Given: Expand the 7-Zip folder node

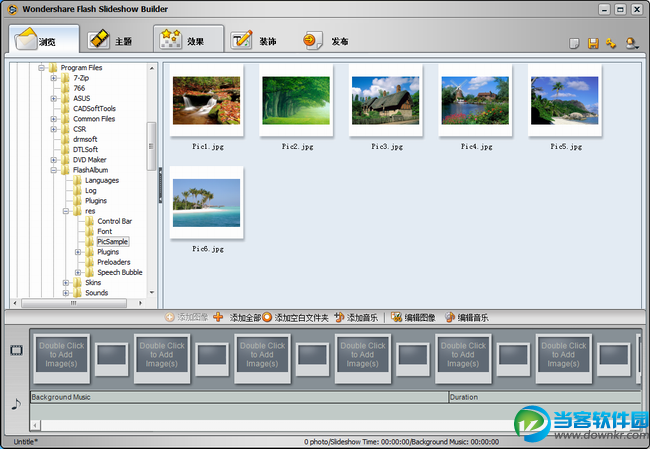Looking at the screenshot, I should pos(54,78).
